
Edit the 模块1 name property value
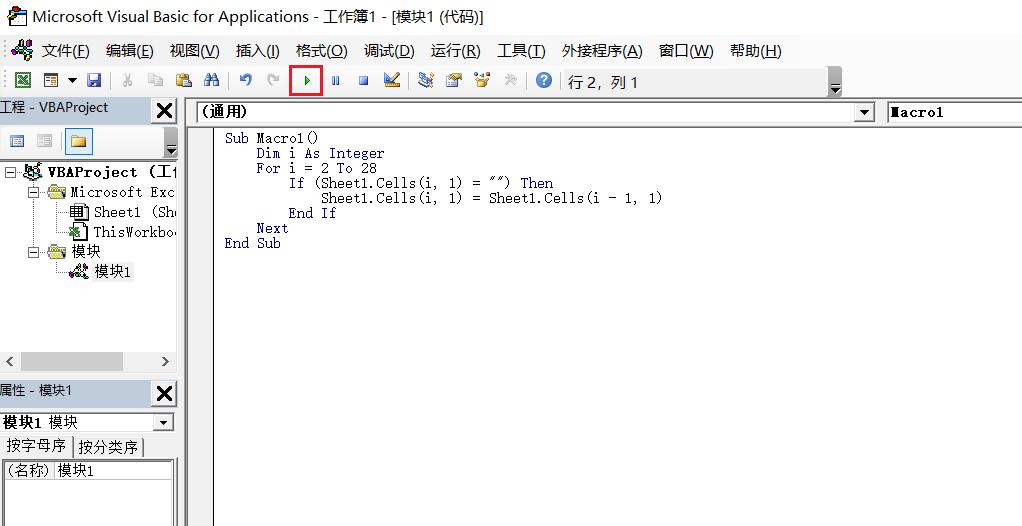[113, 471]
